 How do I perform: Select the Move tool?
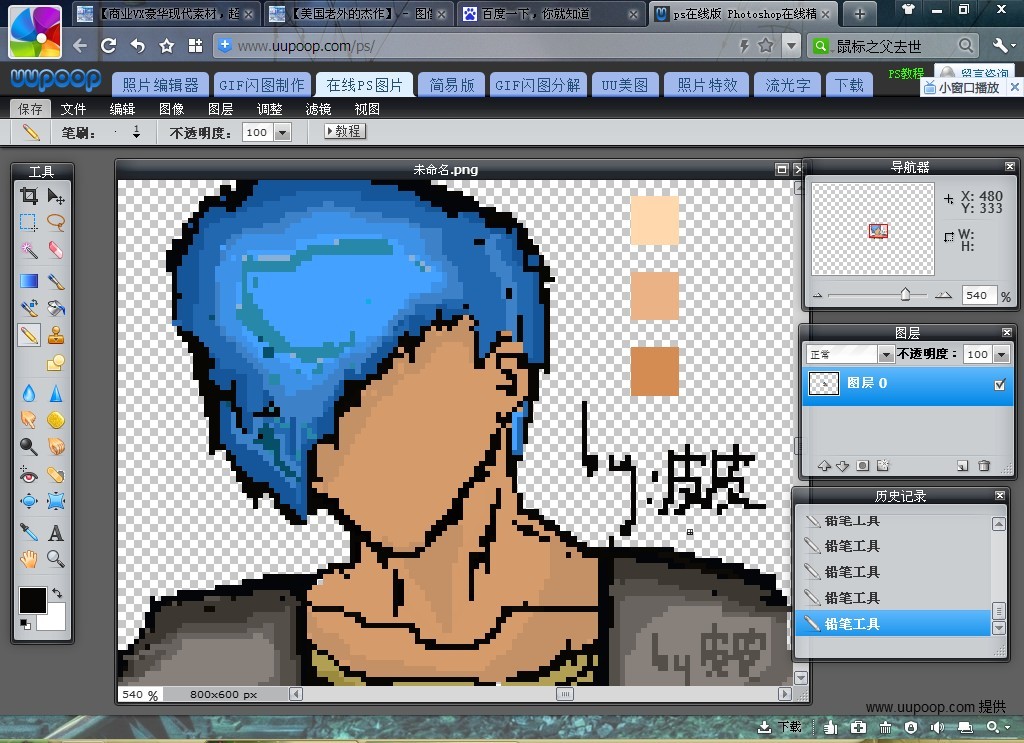56,196
